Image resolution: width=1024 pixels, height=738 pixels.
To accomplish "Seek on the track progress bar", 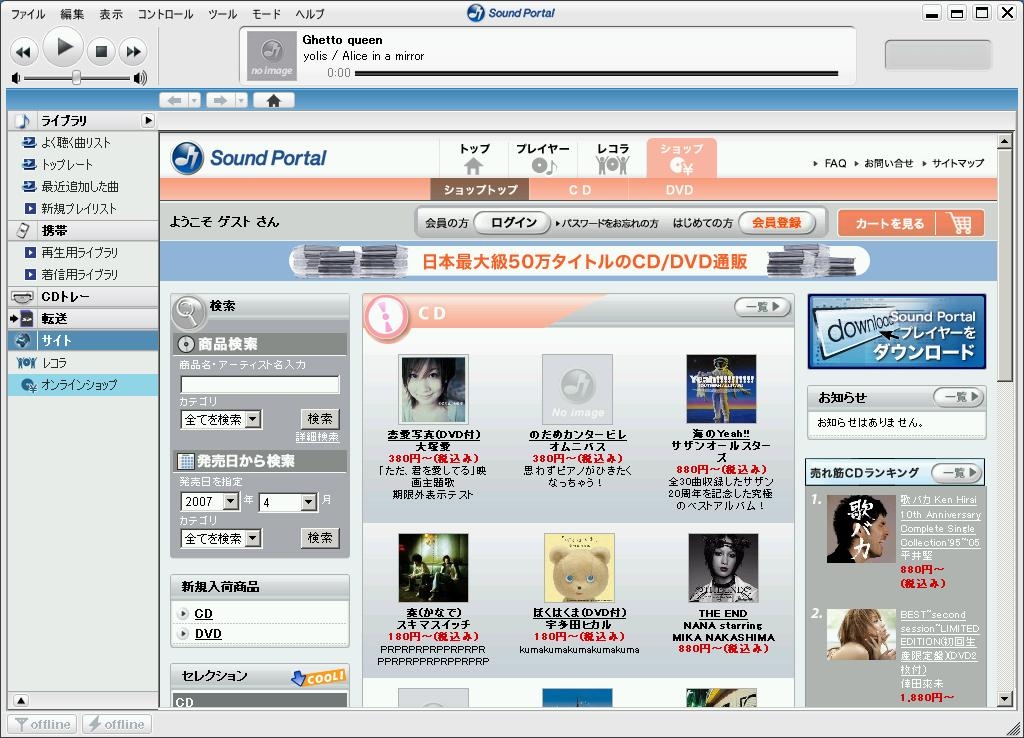I will pos(596,73).
